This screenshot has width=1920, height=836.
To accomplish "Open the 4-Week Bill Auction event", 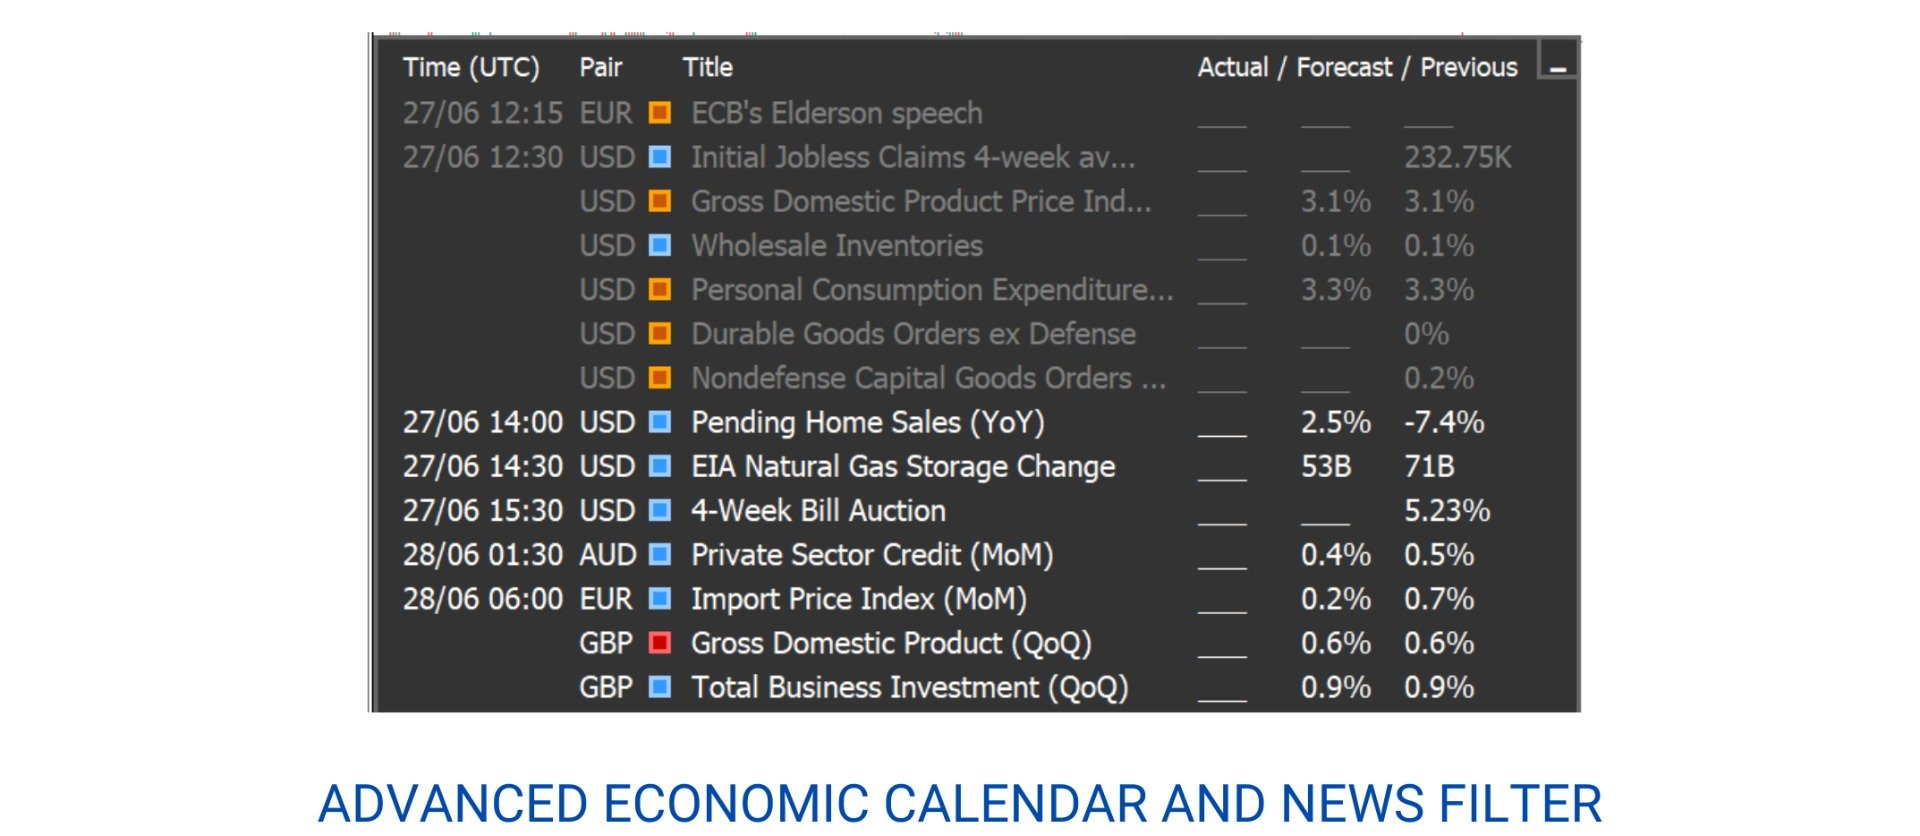I will [817, 510].
